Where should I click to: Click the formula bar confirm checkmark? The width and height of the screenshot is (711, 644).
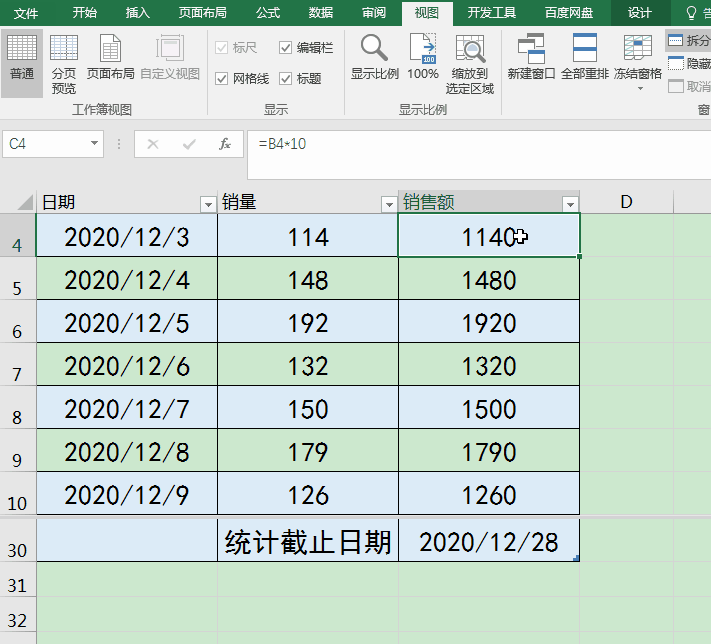(189, 144)
